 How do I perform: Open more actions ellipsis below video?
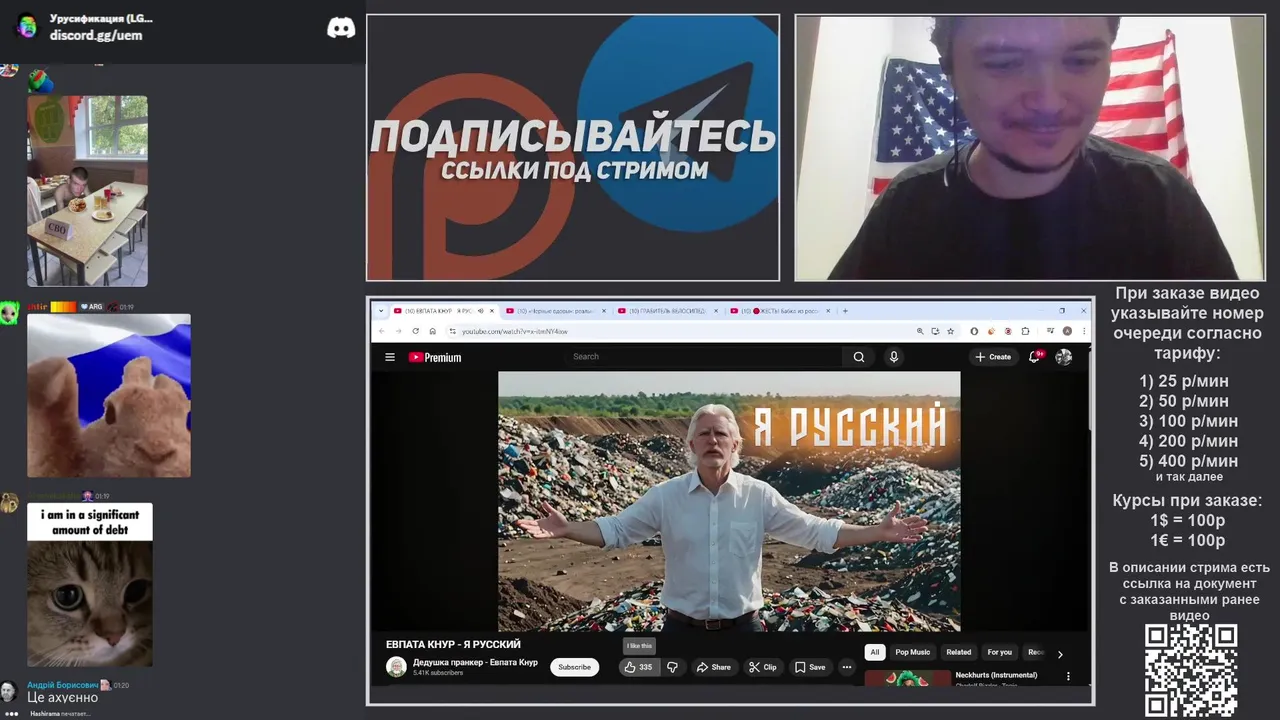(x=847, y=667)
